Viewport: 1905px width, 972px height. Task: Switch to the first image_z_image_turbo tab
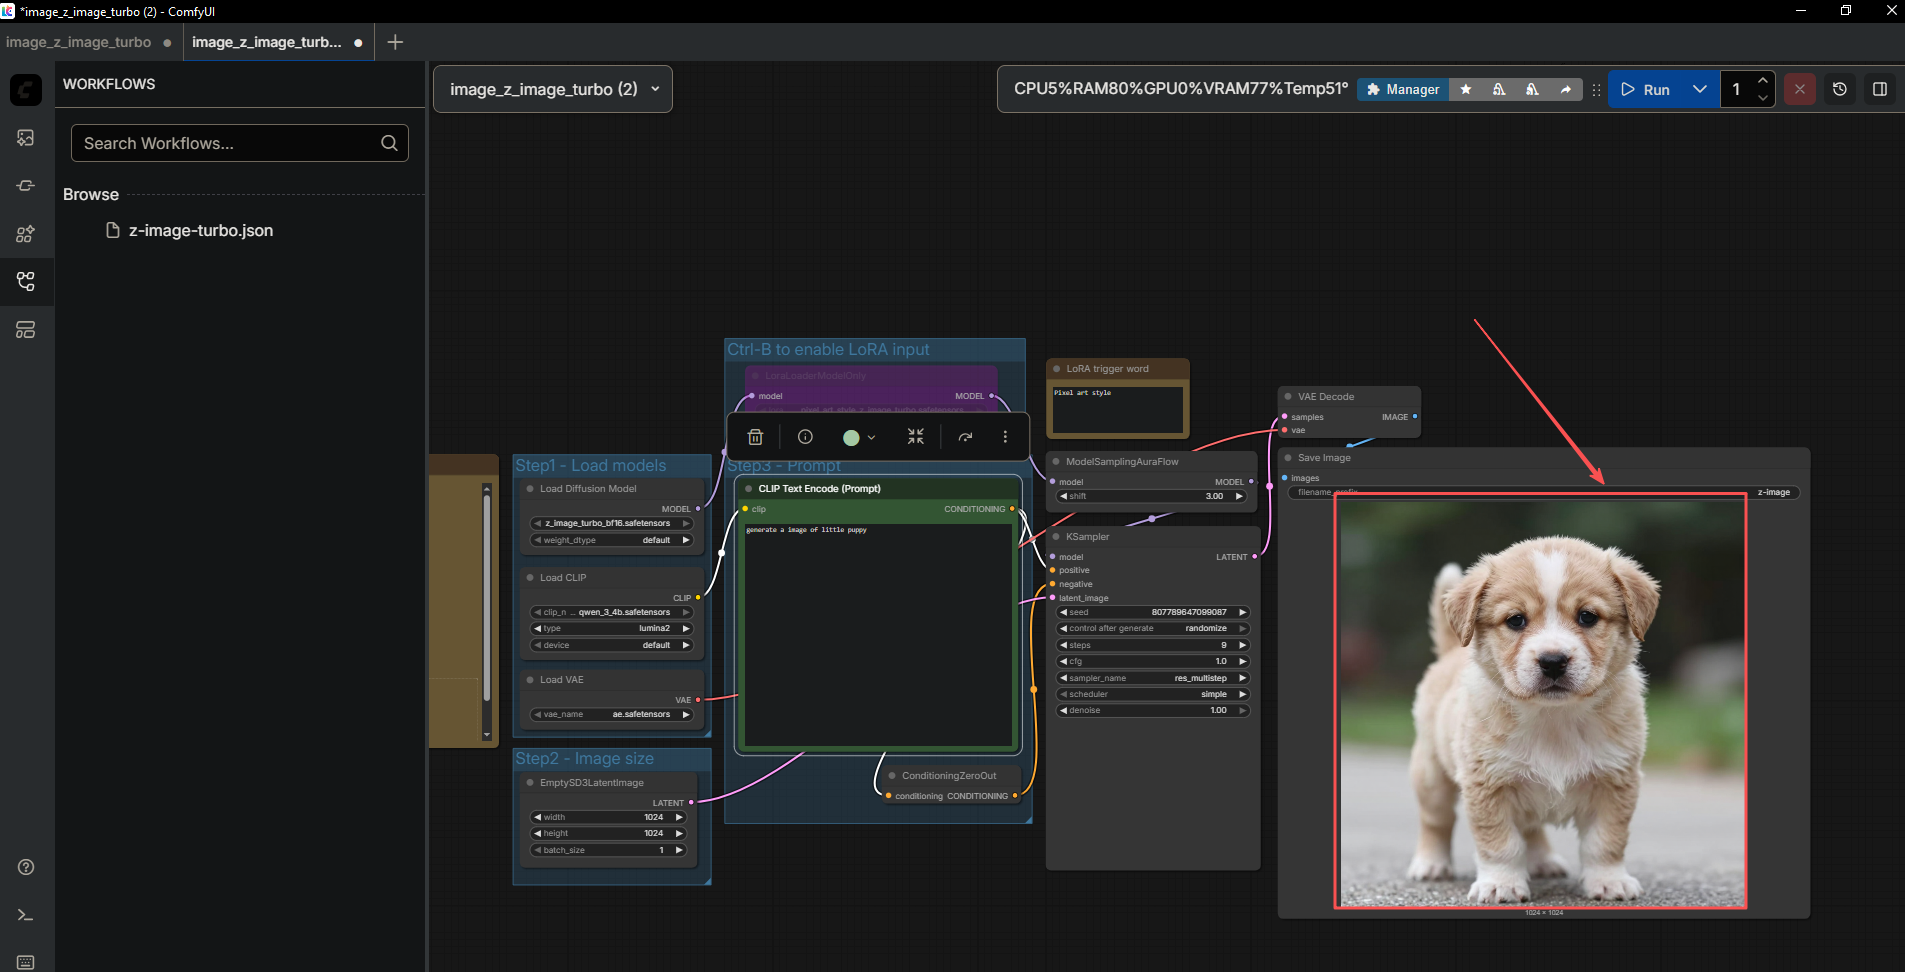[x=78, y=42]
